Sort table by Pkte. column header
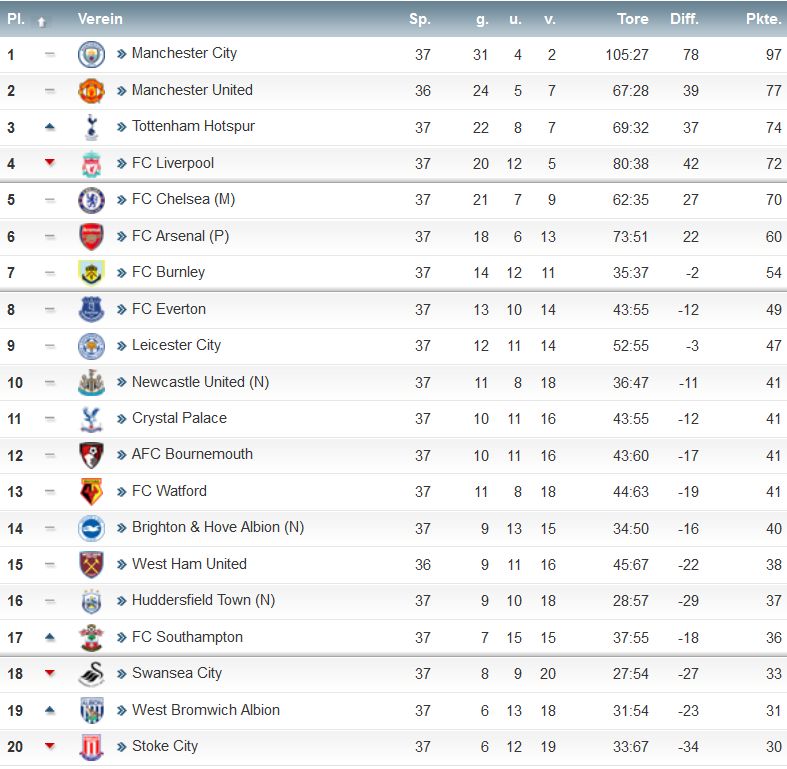The width and height of the screenshot is (787, 769). coord(763,19)
